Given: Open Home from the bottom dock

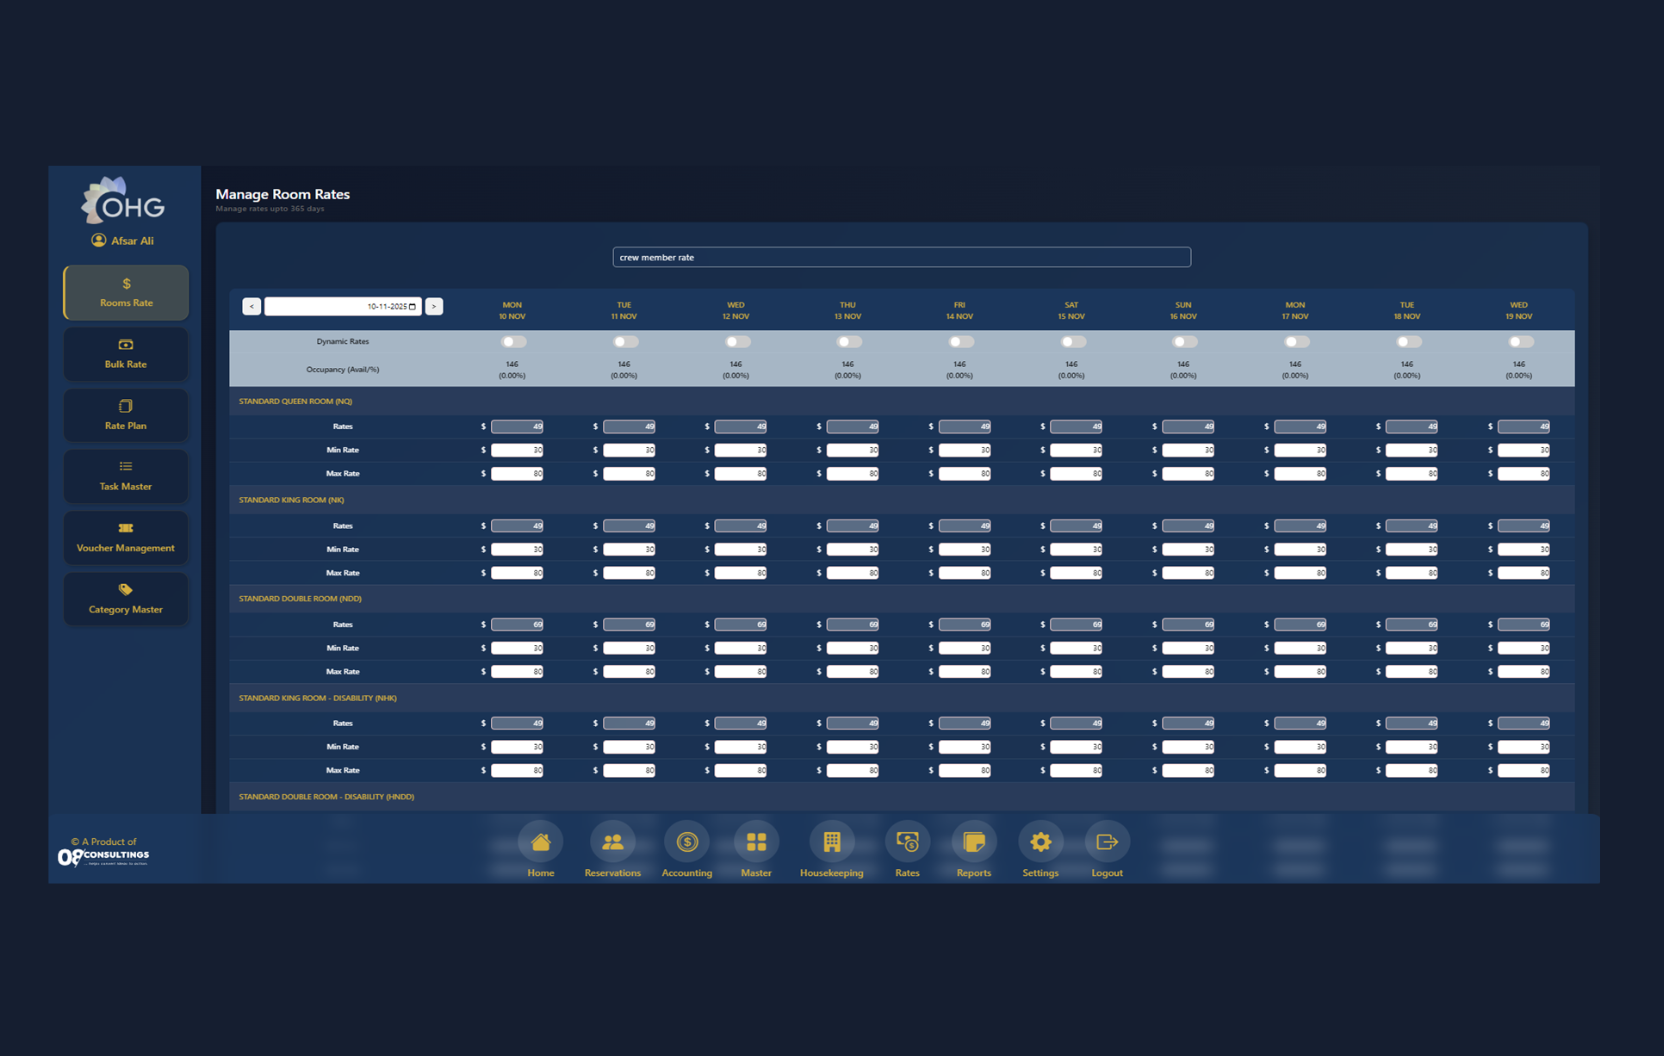Looking at the screenshot, I should click(x=540, y=843).
